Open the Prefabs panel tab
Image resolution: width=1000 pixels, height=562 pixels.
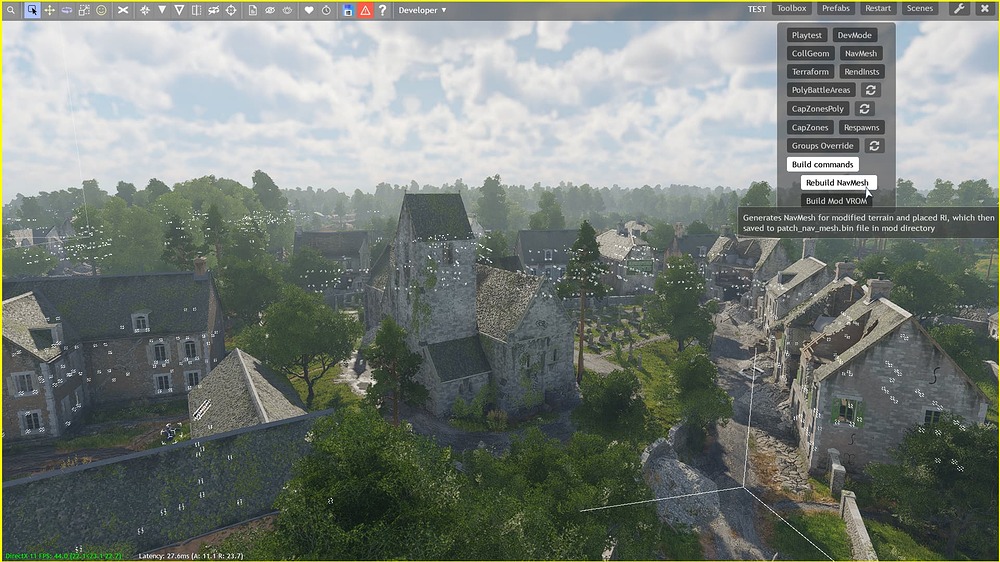[835, 9]
